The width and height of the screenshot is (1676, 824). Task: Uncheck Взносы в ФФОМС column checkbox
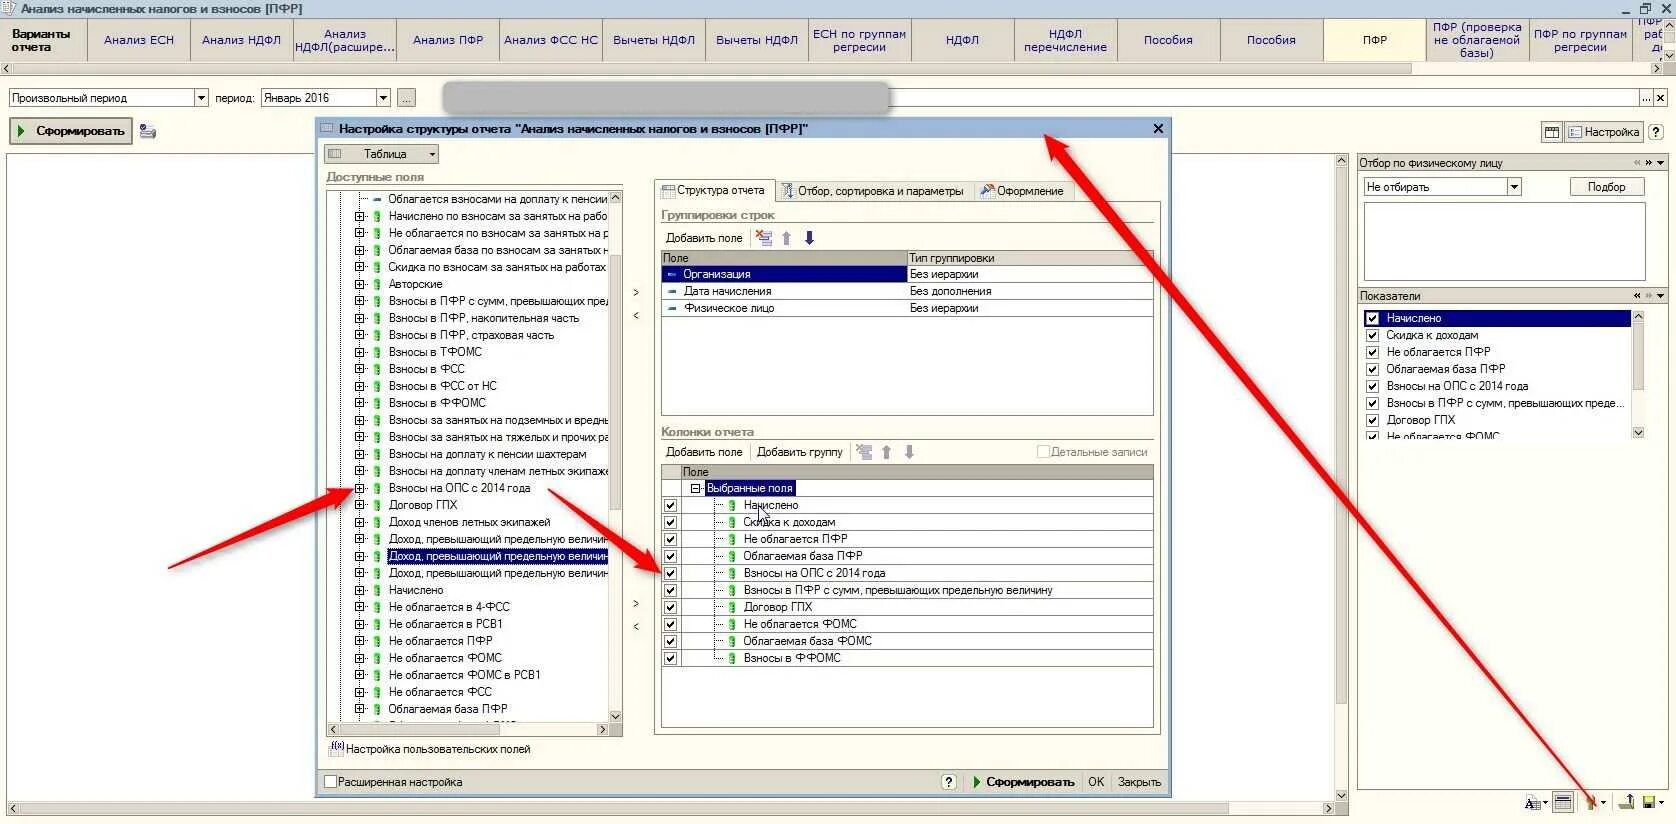tap(670, 658)
